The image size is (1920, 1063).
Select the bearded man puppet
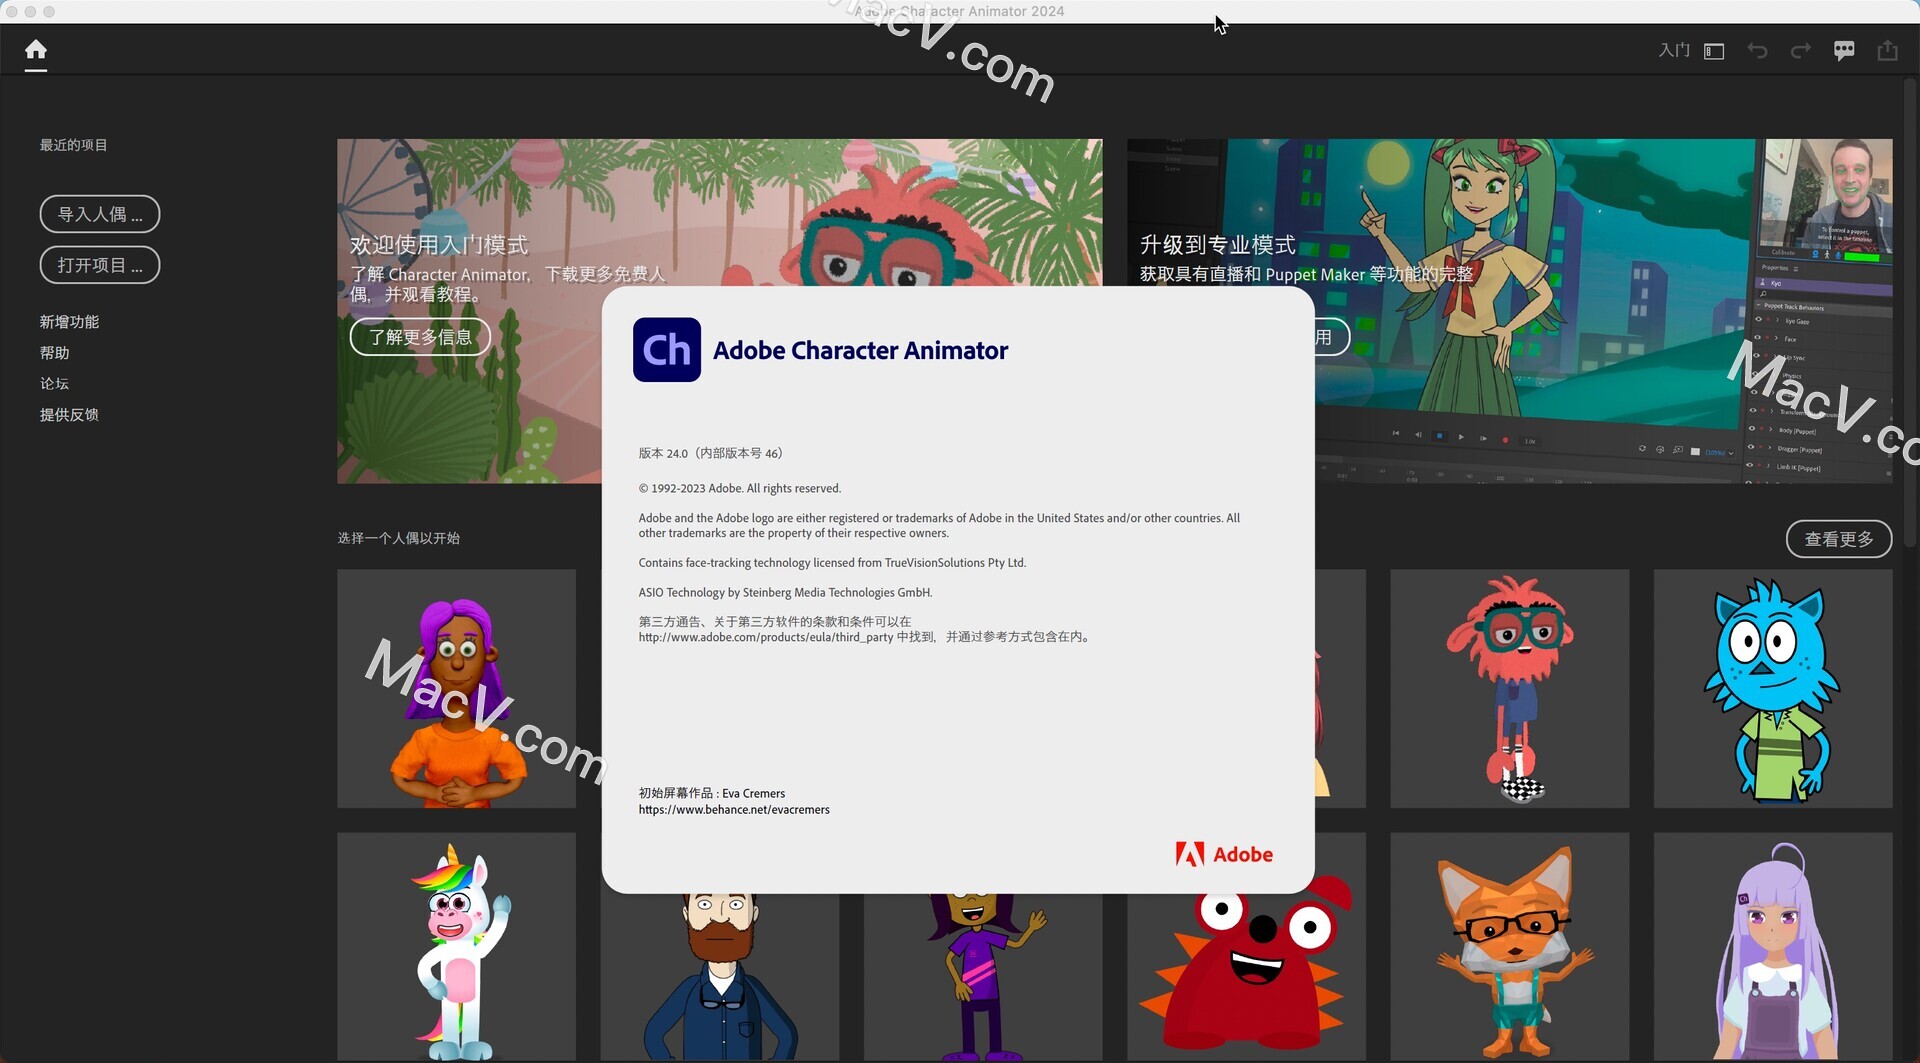[719, 976]
